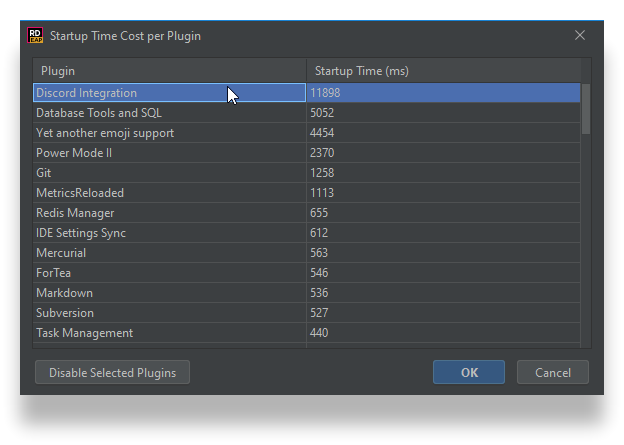Select the Mercurial plugin row
This screenshot has width=624, height=445.
(307, 253)
